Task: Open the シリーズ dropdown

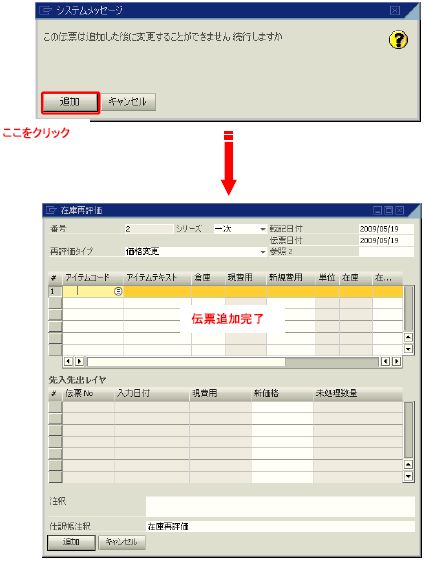Action: tap(263, 229)
